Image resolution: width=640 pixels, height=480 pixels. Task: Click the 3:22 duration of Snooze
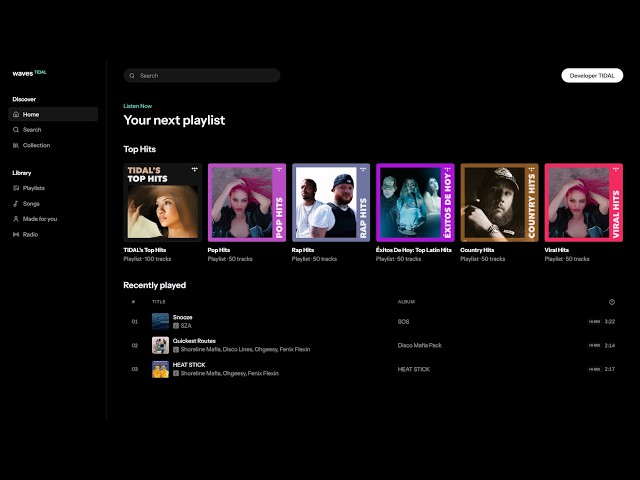click(x=609, y=322)
